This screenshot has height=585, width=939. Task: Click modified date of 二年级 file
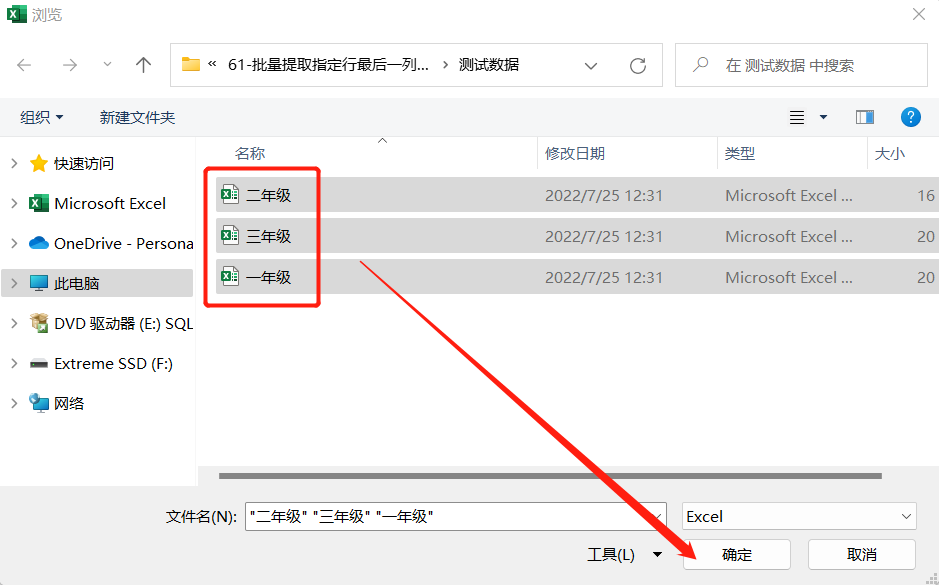pyautogui.click(x=604, y=196)
